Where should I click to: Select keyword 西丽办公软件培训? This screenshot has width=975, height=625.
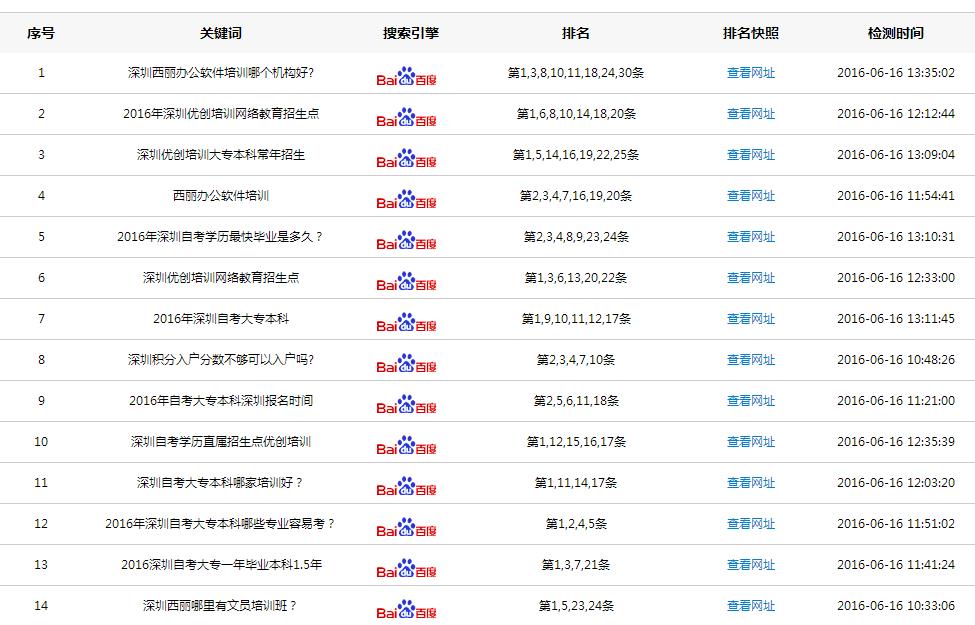tap(221, 196)
